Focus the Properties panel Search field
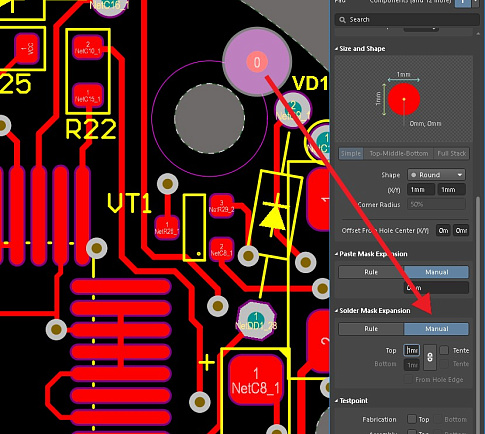485x434 pixels. (x=407, y=20)
